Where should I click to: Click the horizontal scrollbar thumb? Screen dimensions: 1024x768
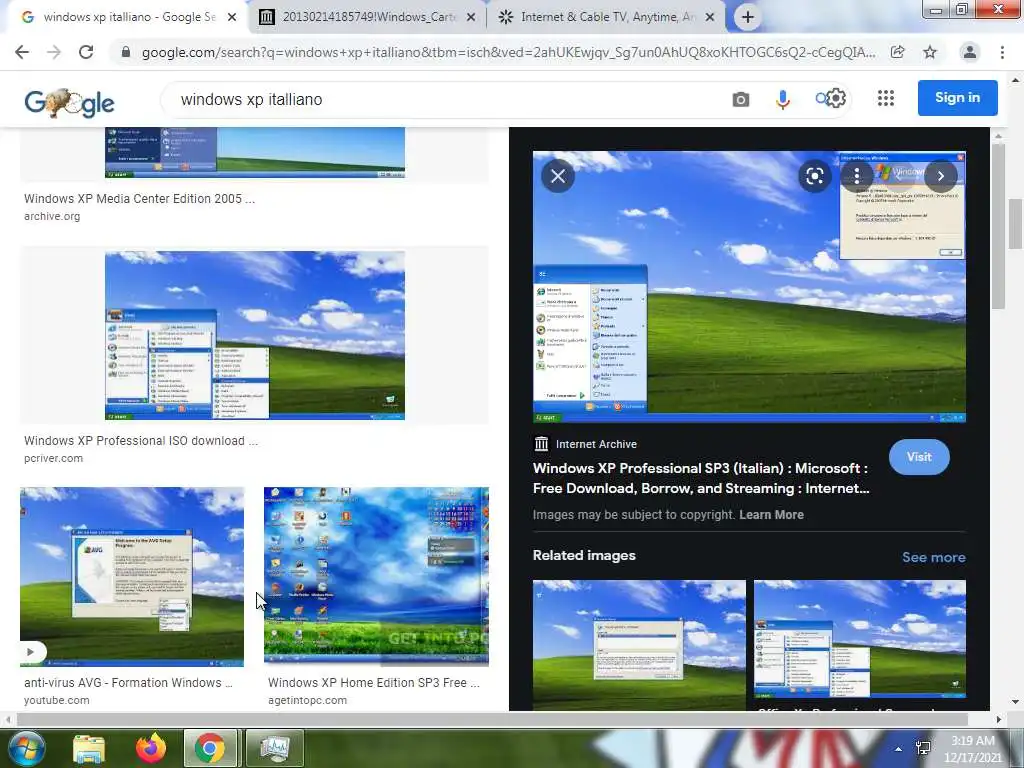(491, 719)
